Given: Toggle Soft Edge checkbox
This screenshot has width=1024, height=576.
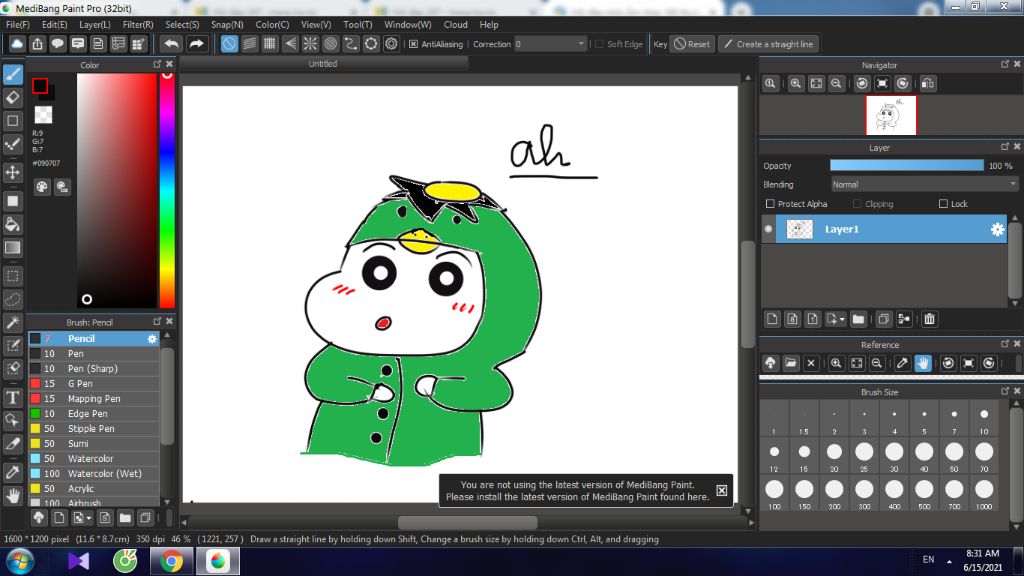Looking at the screenshot, I should (599, 44).
